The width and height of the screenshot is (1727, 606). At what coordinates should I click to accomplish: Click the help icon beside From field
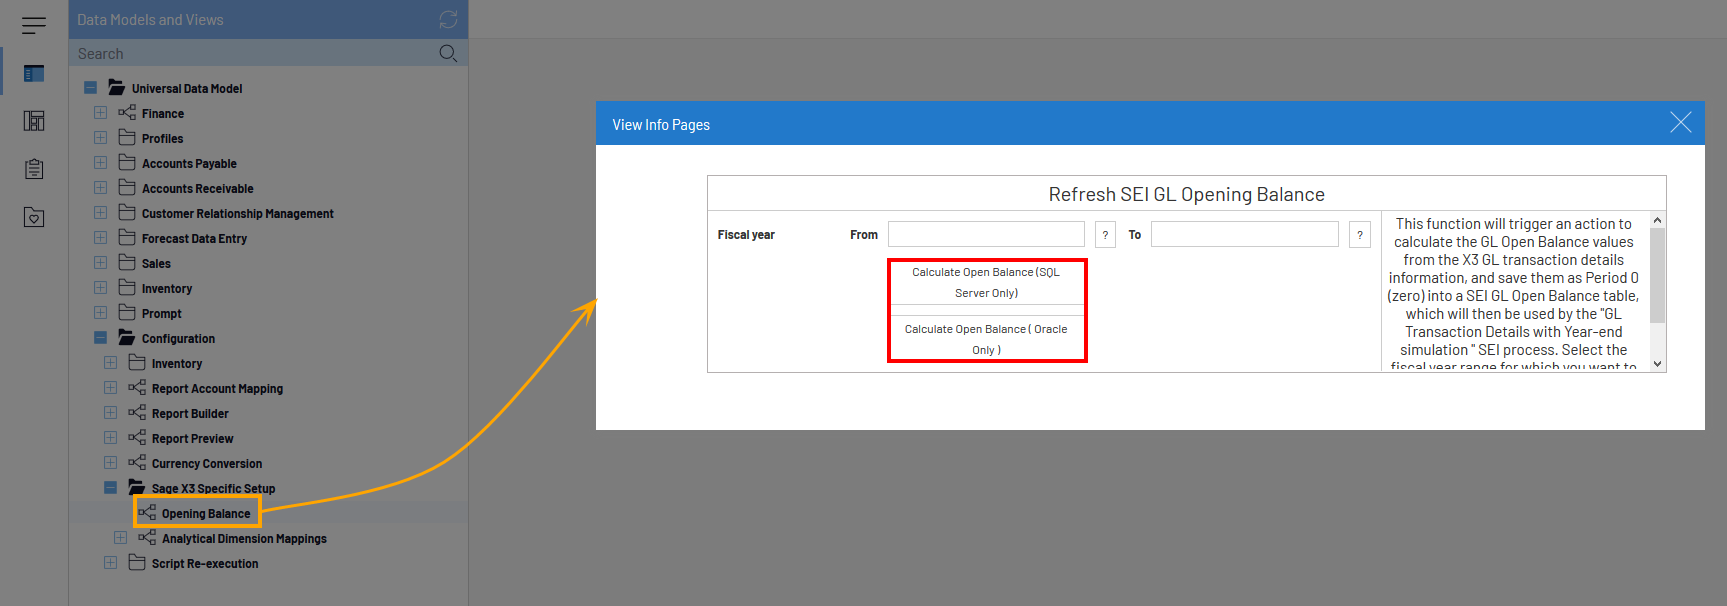[1105, 235]
